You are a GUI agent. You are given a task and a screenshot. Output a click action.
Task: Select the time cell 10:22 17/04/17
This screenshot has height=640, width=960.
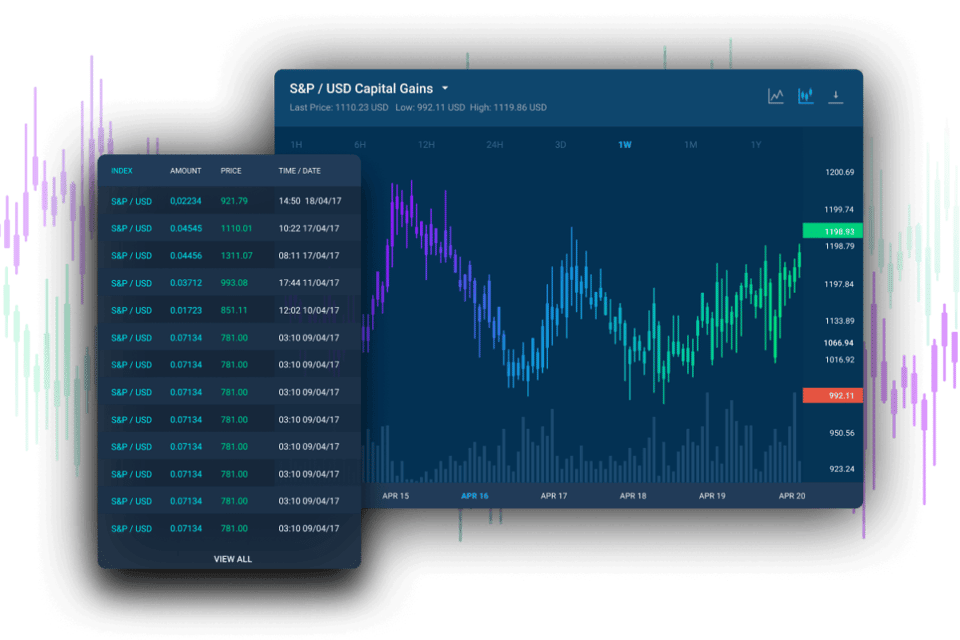(x=309, y=228)
